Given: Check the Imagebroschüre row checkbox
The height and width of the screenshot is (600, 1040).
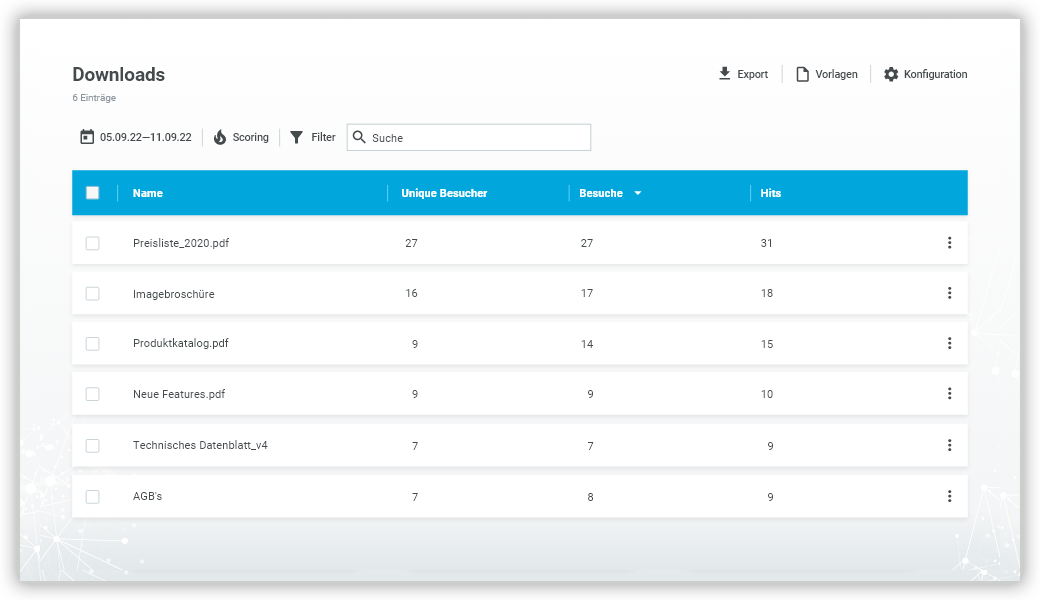Looking at the screenshot, I should coord(92,293).
